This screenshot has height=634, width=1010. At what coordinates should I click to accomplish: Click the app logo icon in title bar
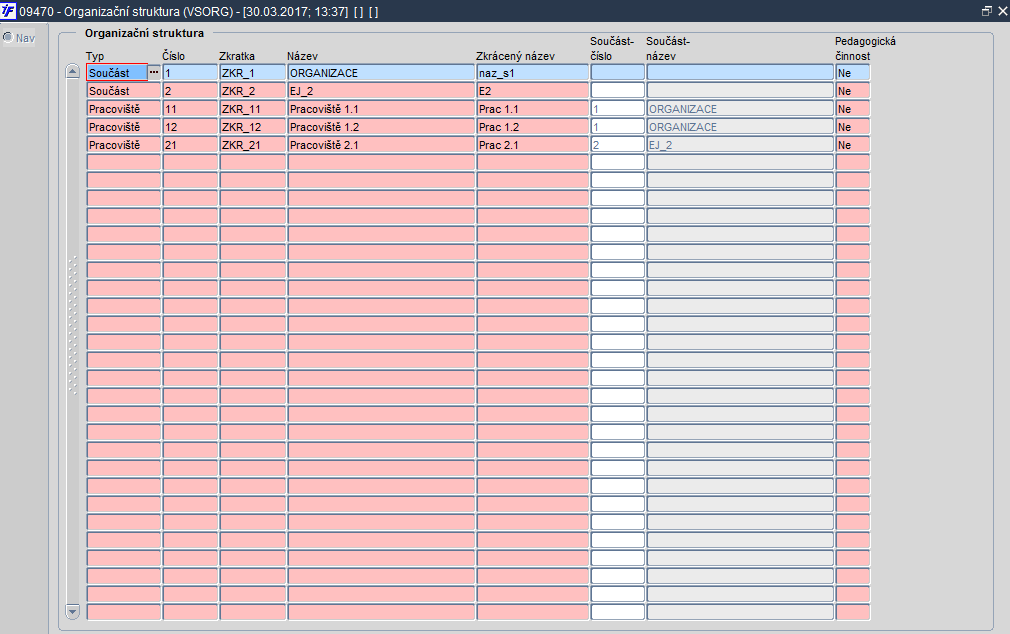tap(8, 11)
